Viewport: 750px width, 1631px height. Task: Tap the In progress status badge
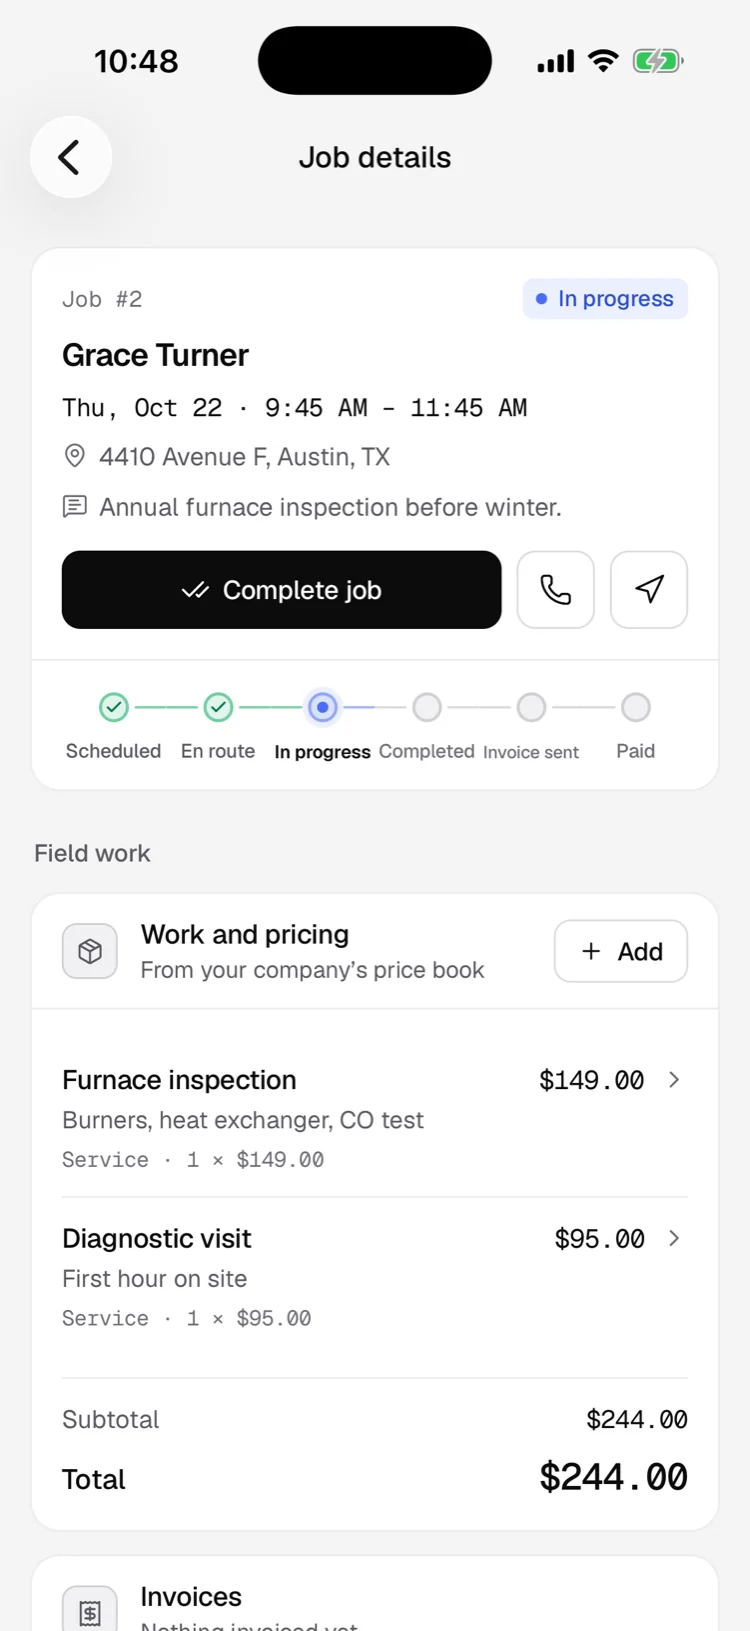(605, 299)
